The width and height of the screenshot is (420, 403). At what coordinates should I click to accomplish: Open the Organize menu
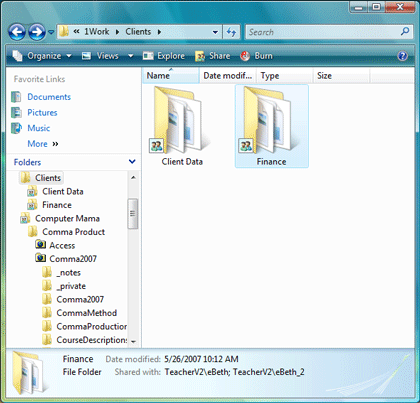point(42,56)
